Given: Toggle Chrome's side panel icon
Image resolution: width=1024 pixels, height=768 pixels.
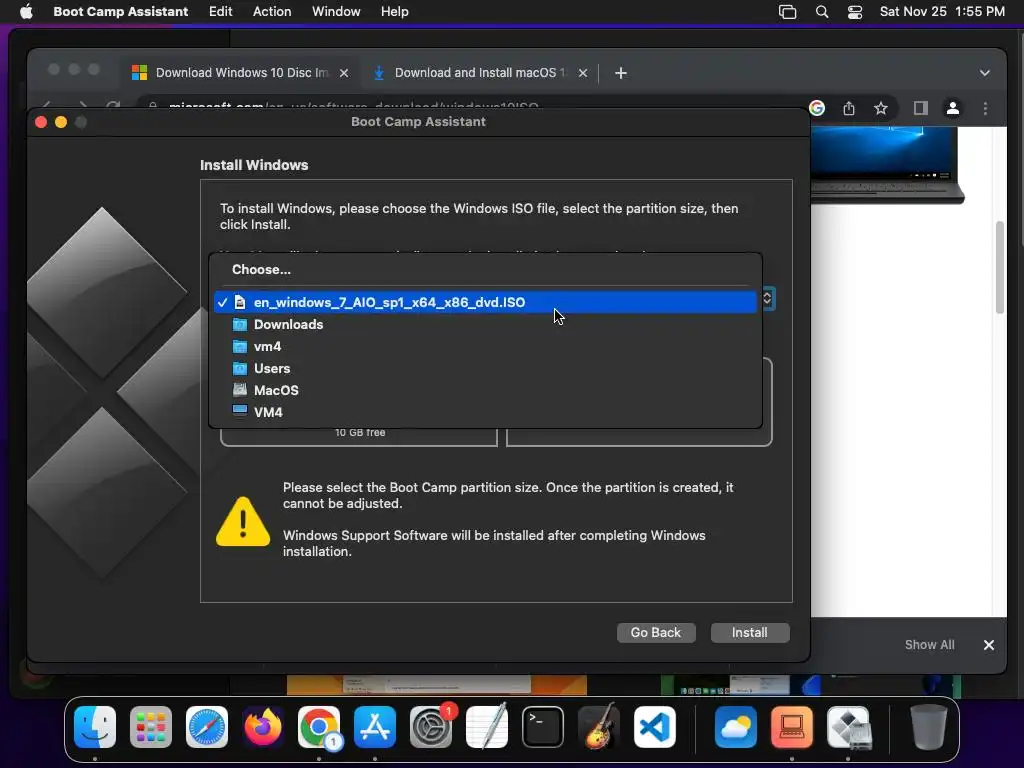Looking at the screenshot, I should pos(921,108).
